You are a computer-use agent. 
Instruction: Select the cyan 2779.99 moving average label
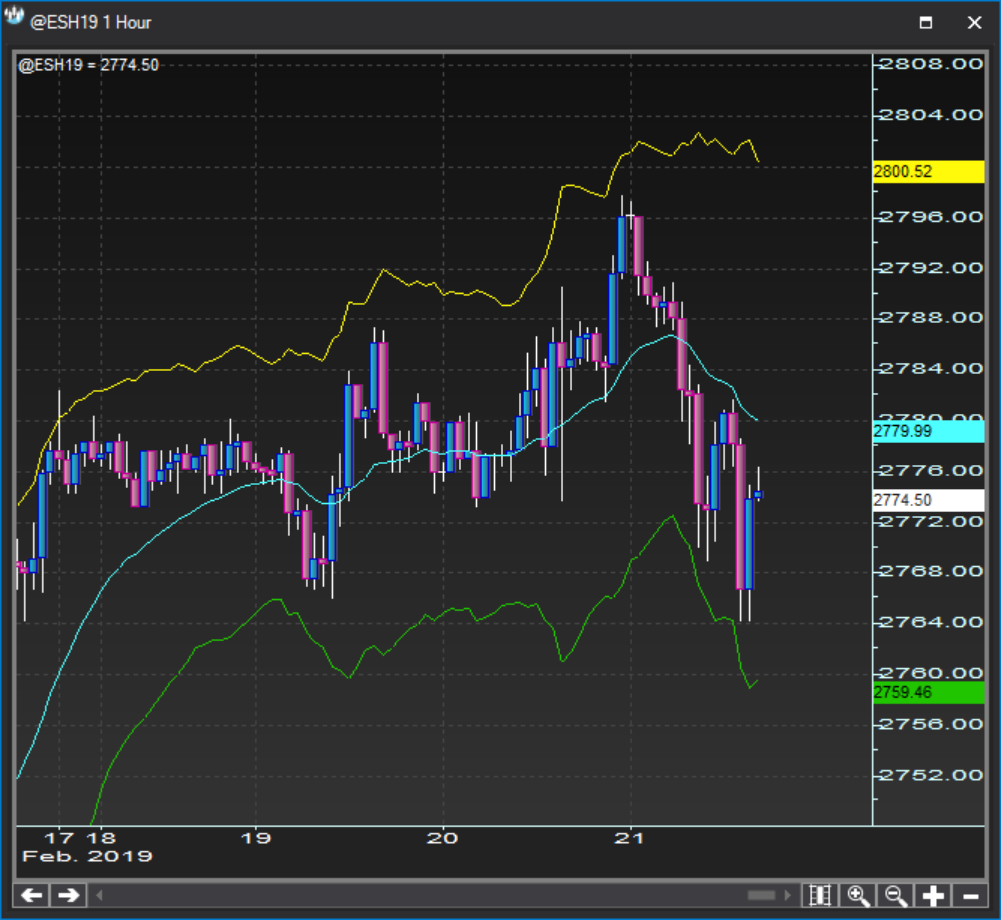point(929,432)
